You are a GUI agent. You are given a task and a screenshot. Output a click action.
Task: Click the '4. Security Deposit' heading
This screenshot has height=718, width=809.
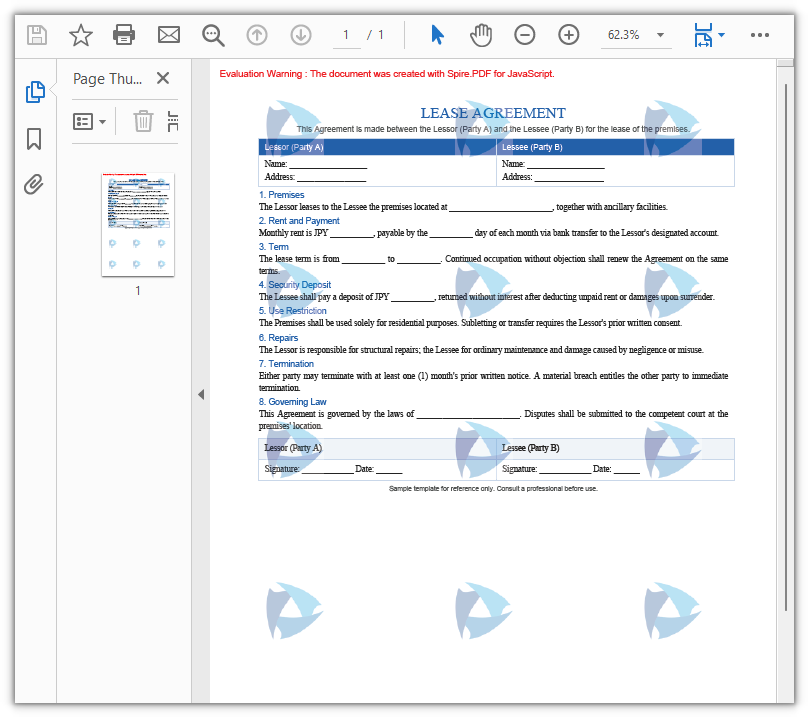295,285
